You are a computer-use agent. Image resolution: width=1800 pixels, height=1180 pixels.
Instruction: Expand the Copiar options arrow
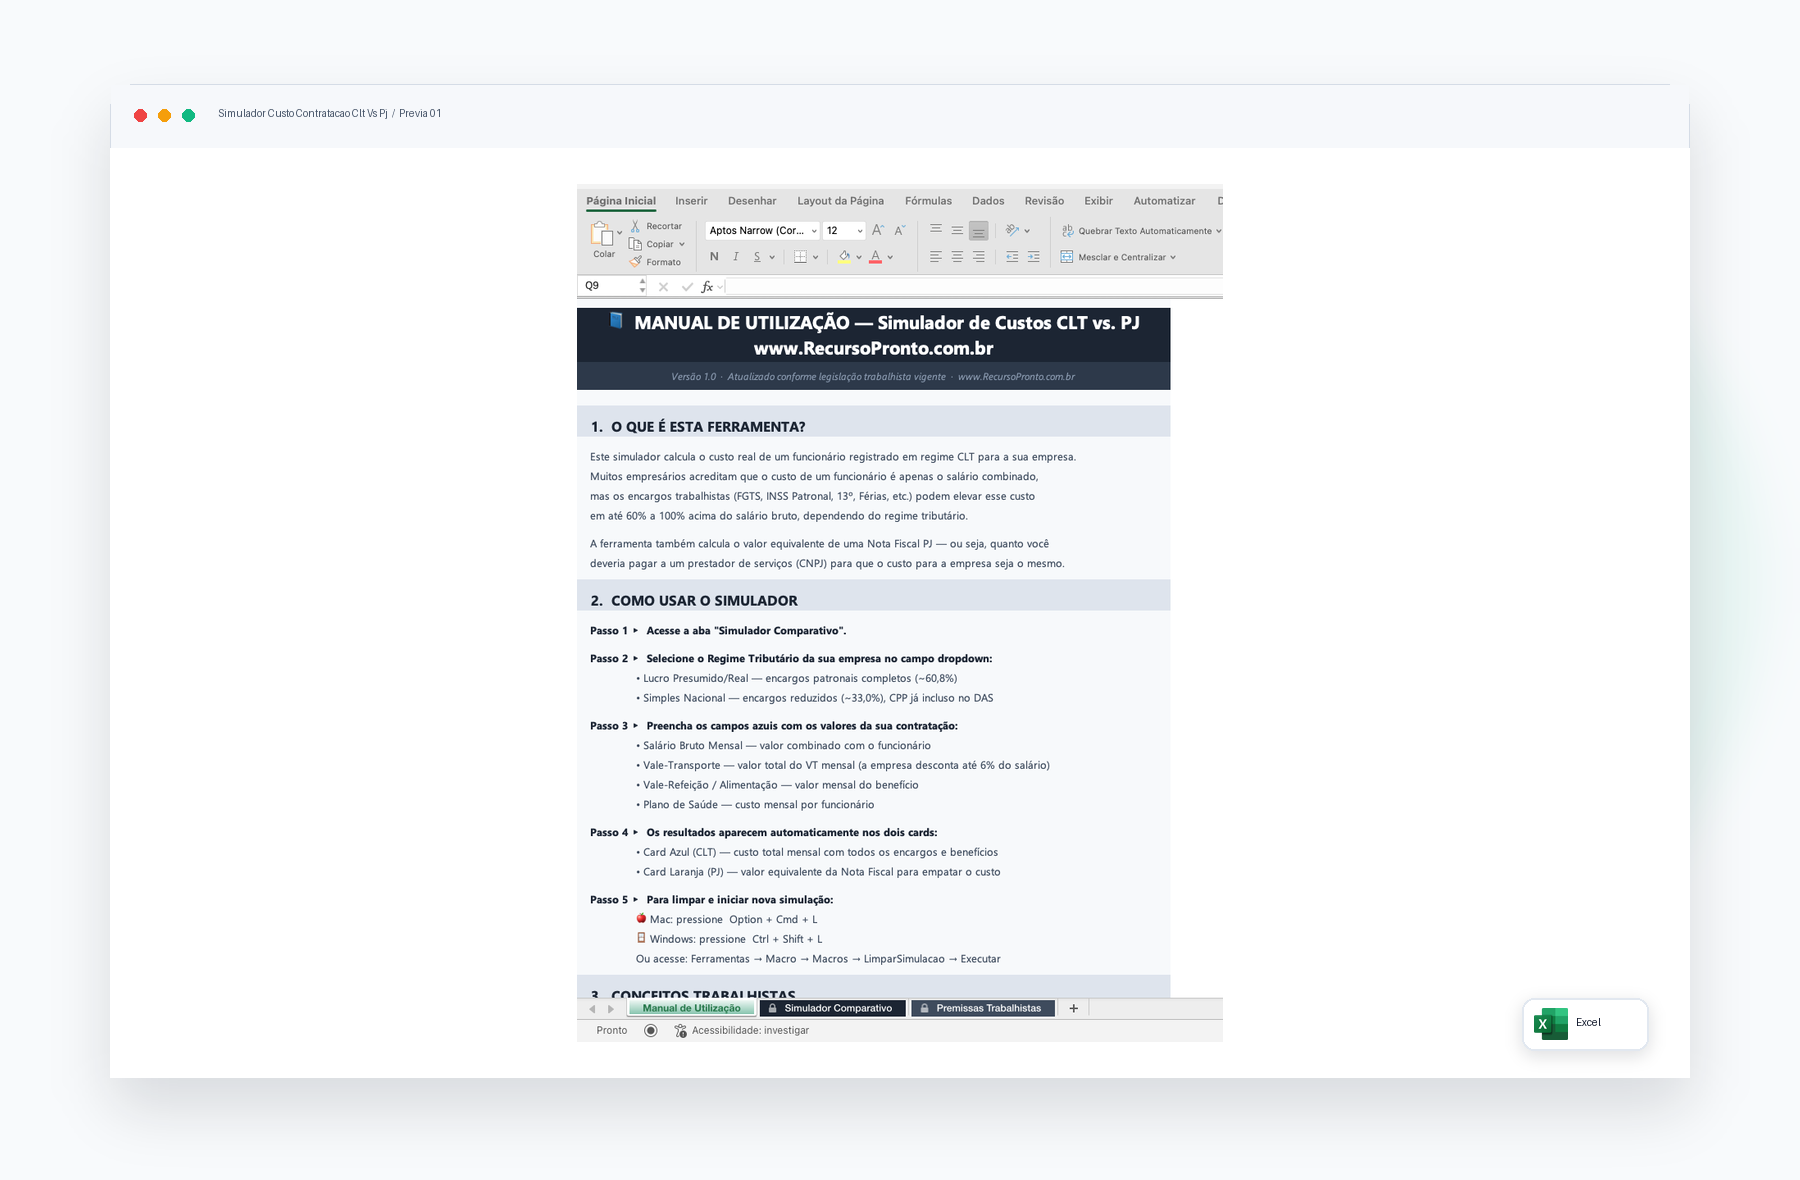682,244
